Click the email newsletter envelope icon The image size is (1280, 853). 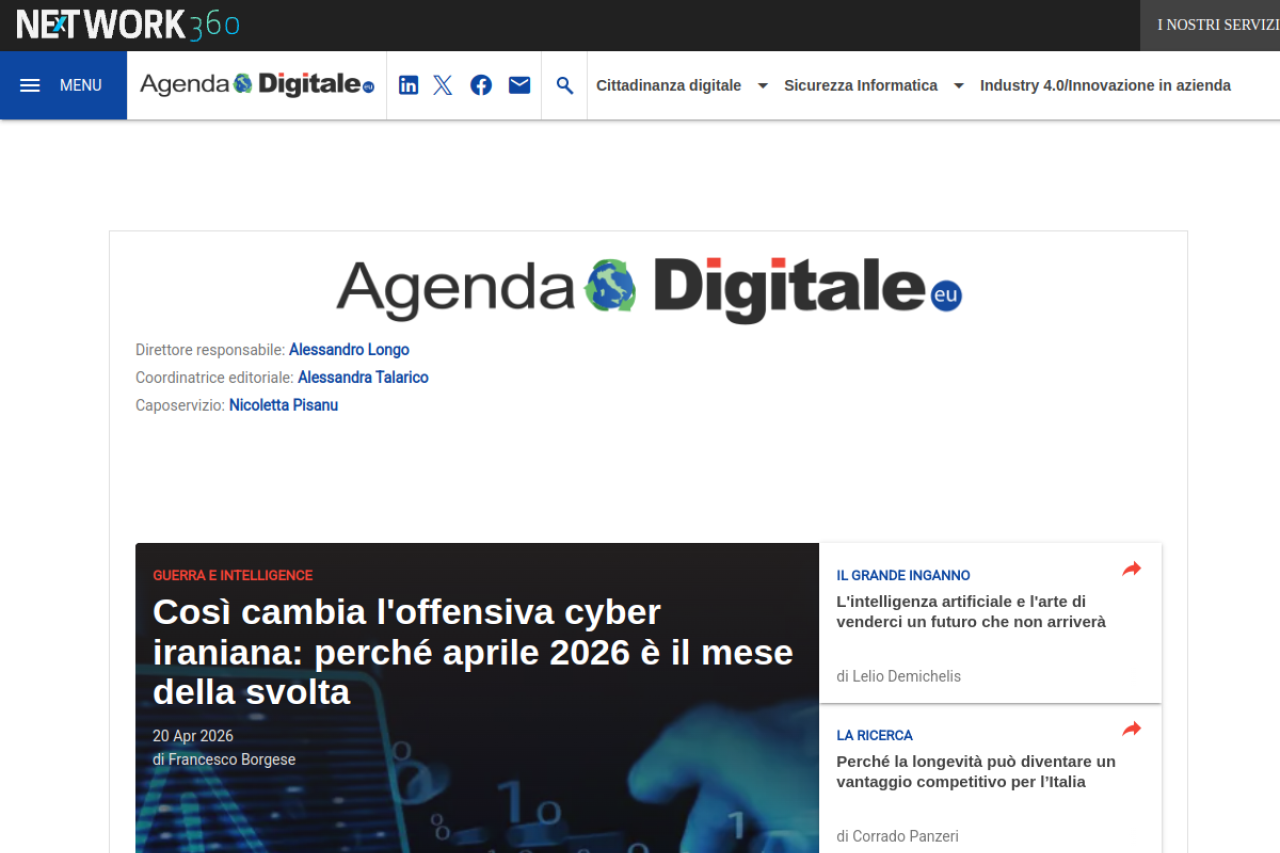click(519, 85)
